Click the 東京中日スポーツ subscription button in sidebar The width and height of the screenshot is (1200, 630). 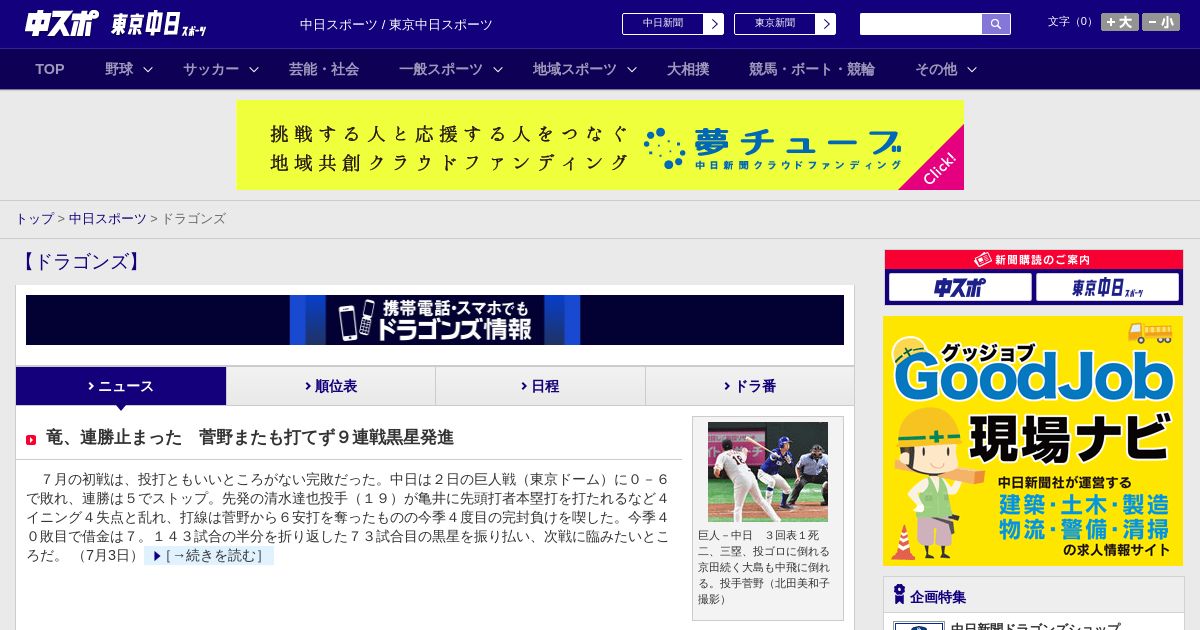(1107, 288)
